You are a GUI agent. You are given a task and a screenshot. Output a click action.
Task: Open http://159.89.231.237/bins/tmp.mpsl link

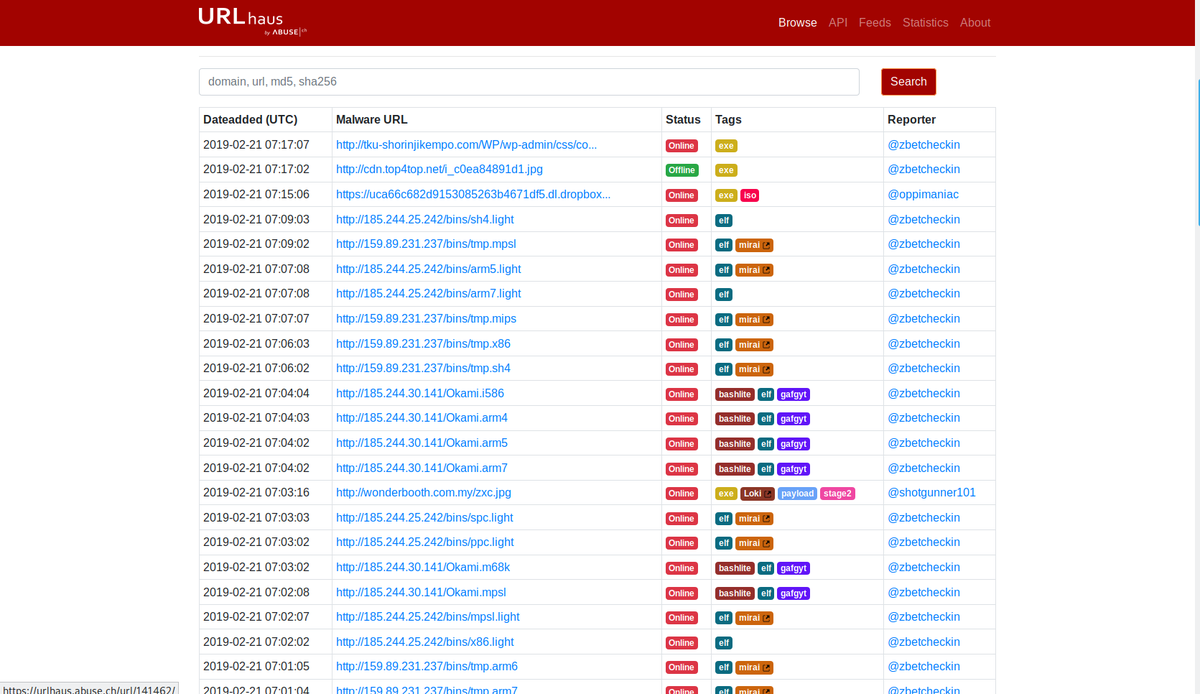point(426,244)
